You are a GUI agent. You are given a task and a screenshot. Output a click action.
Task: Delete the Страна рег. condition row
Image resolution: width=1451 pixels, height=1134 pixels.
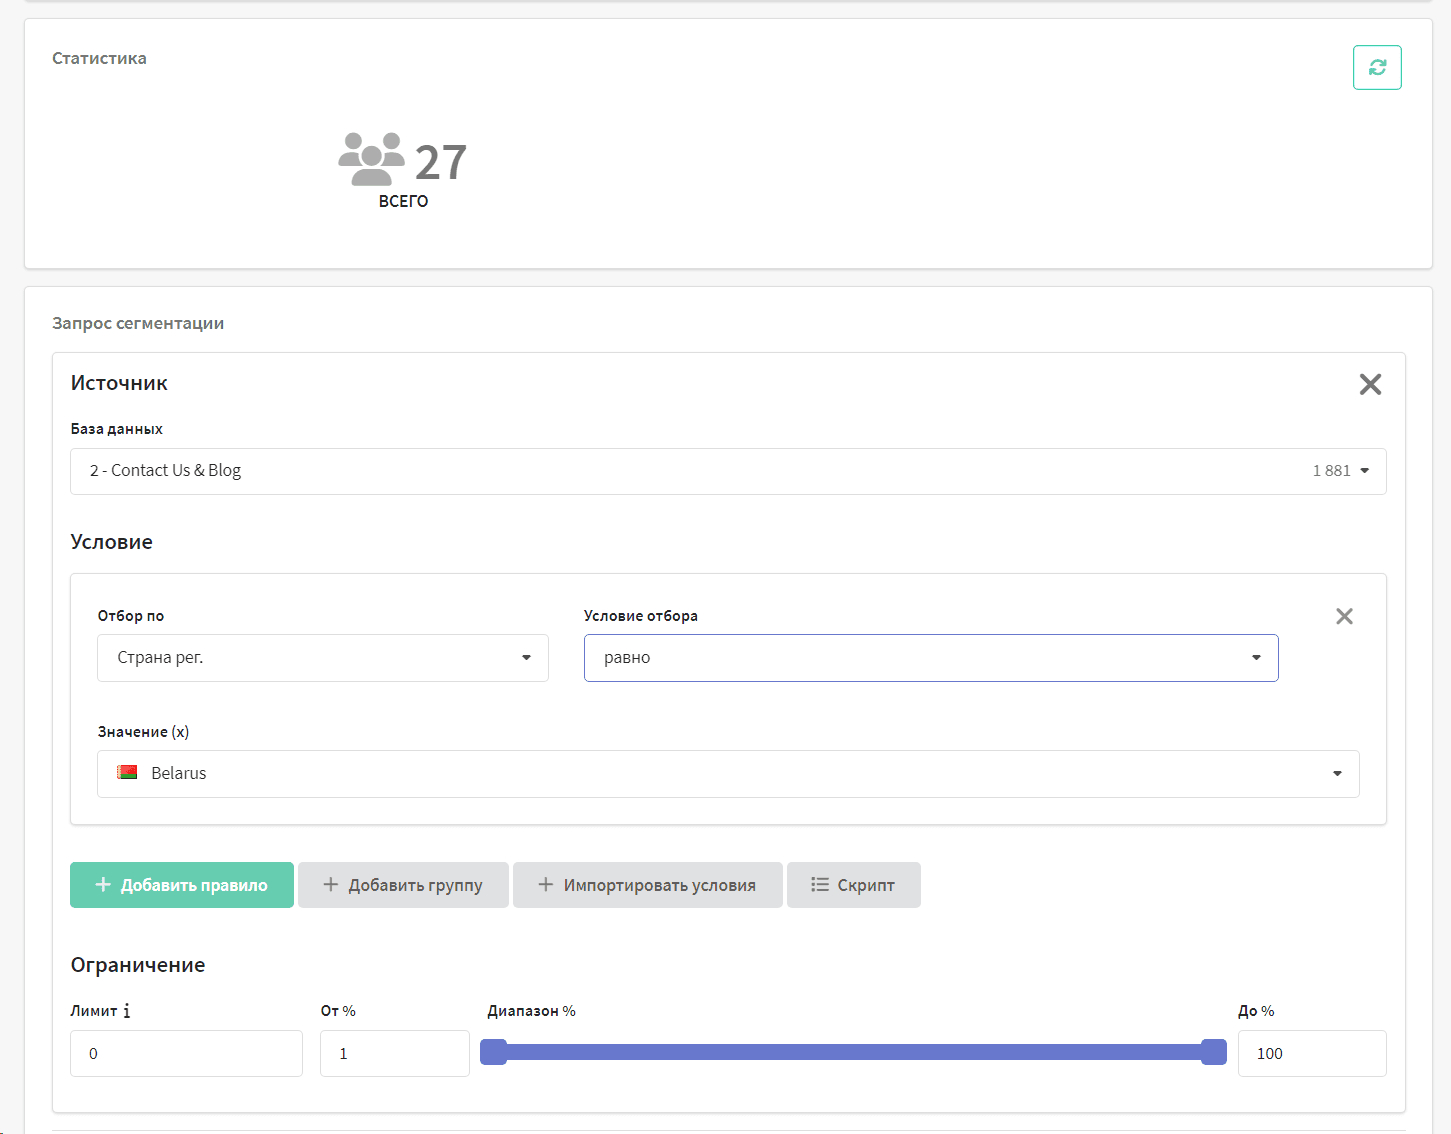[x=1344, y=616]
